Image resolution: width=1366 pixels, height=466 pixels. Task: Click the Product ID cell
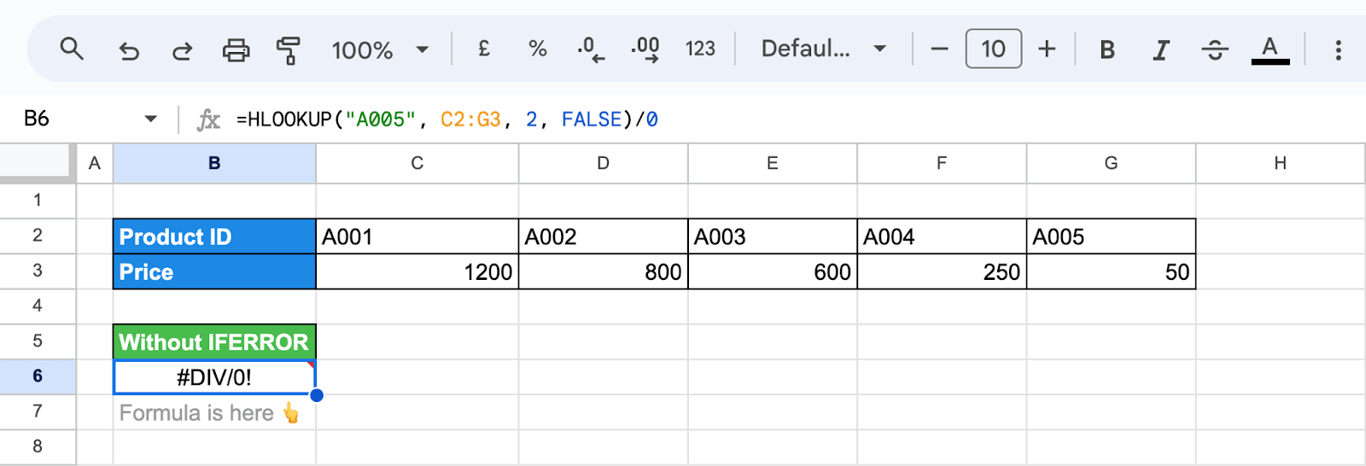tap(215, 236)
